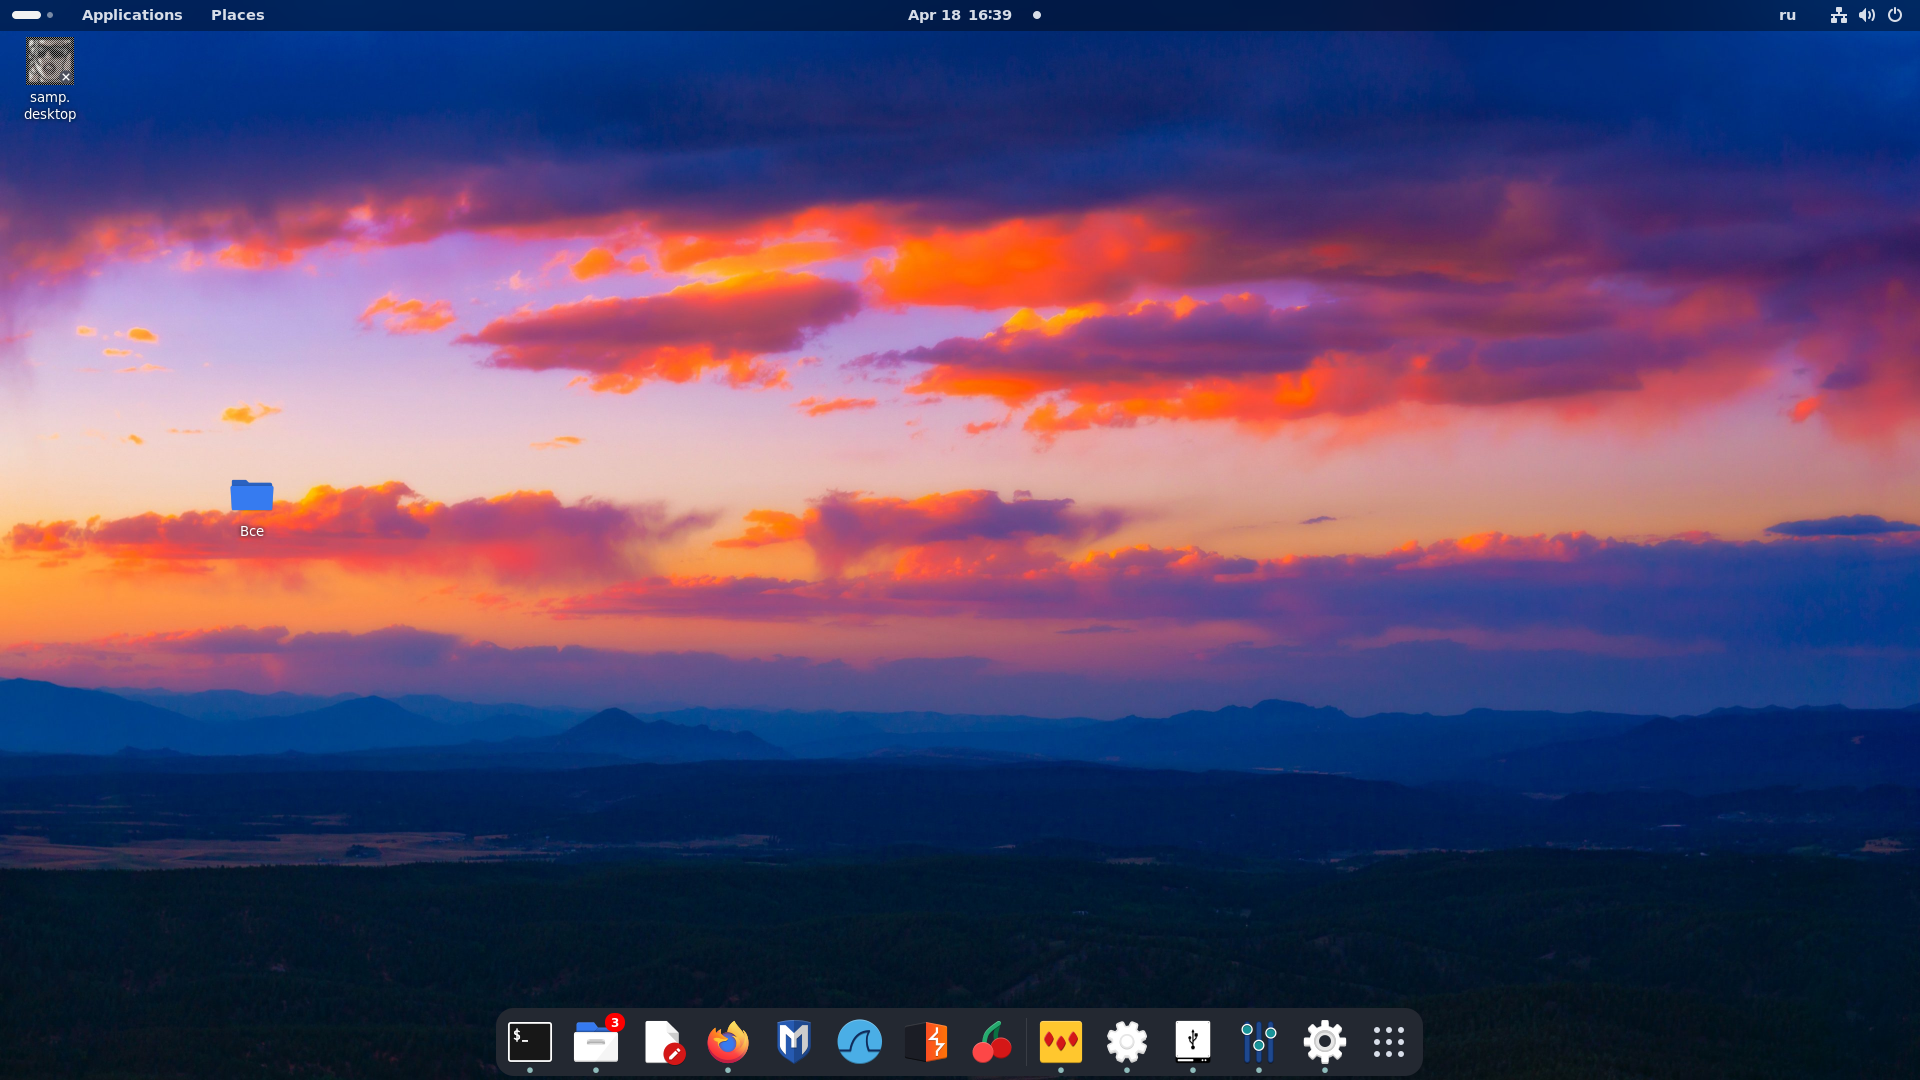The image size is (1920, 1080).
Task: Open Metasploit shield icon in dock
Action: 794,1042
